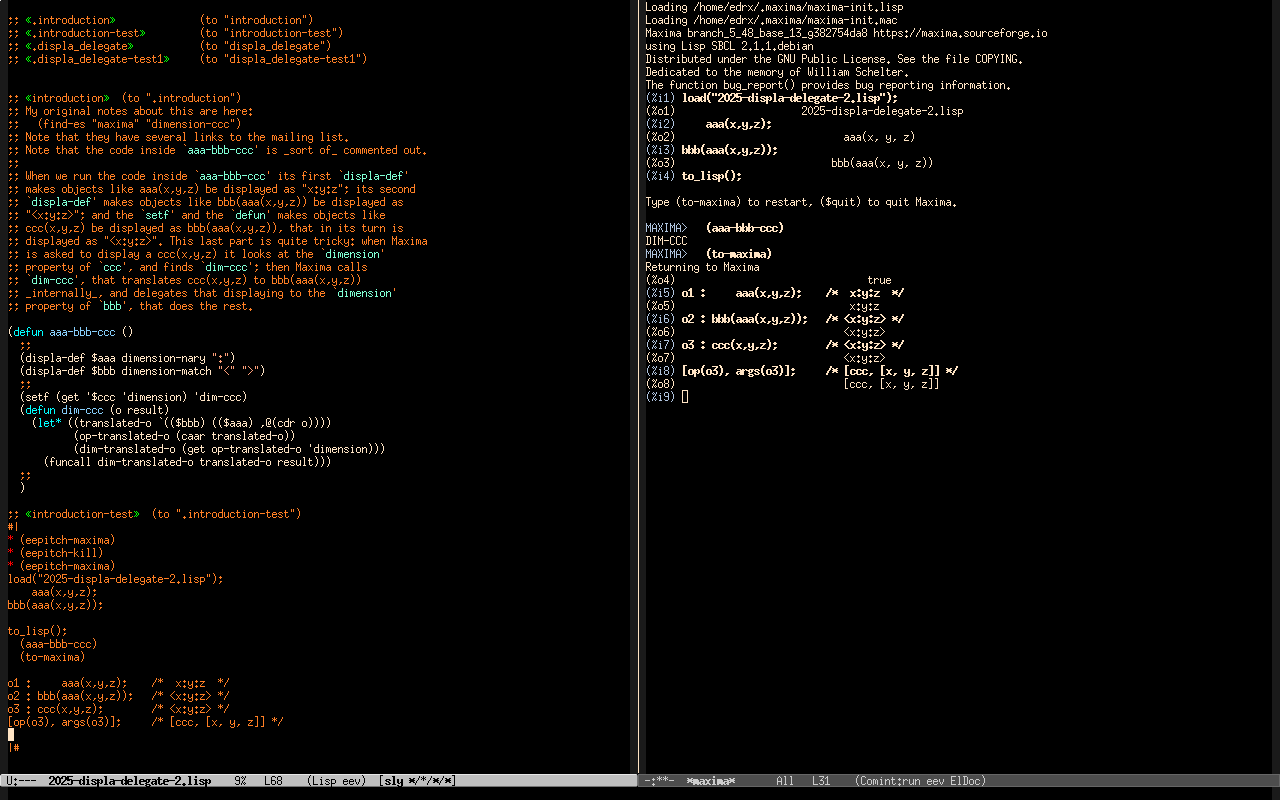Screen dimensions: 1280x800
Task: Toggle the U:--- status flags in left mode line
Action: (22, 781)
